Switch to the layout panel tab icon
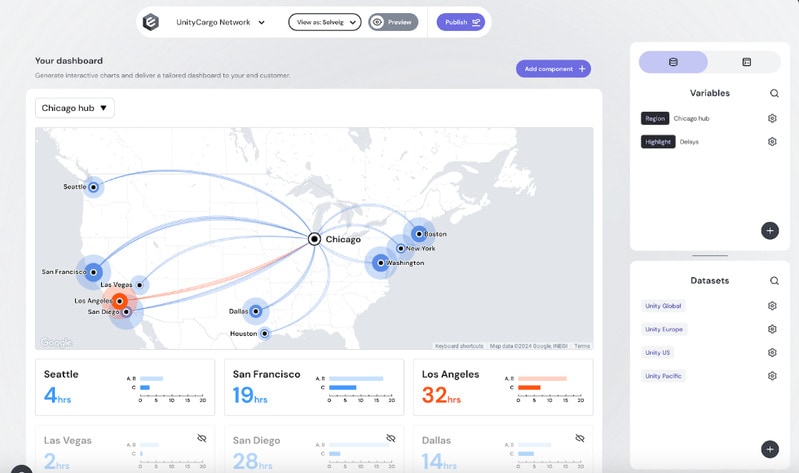Screen dimensions: 799x473 (x=747, y=62)
